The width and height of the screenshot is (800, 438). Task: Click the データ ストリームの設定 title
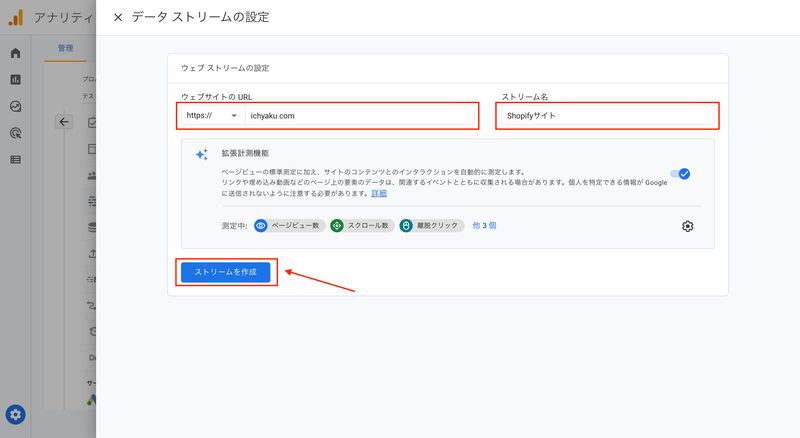coord(200,17)
